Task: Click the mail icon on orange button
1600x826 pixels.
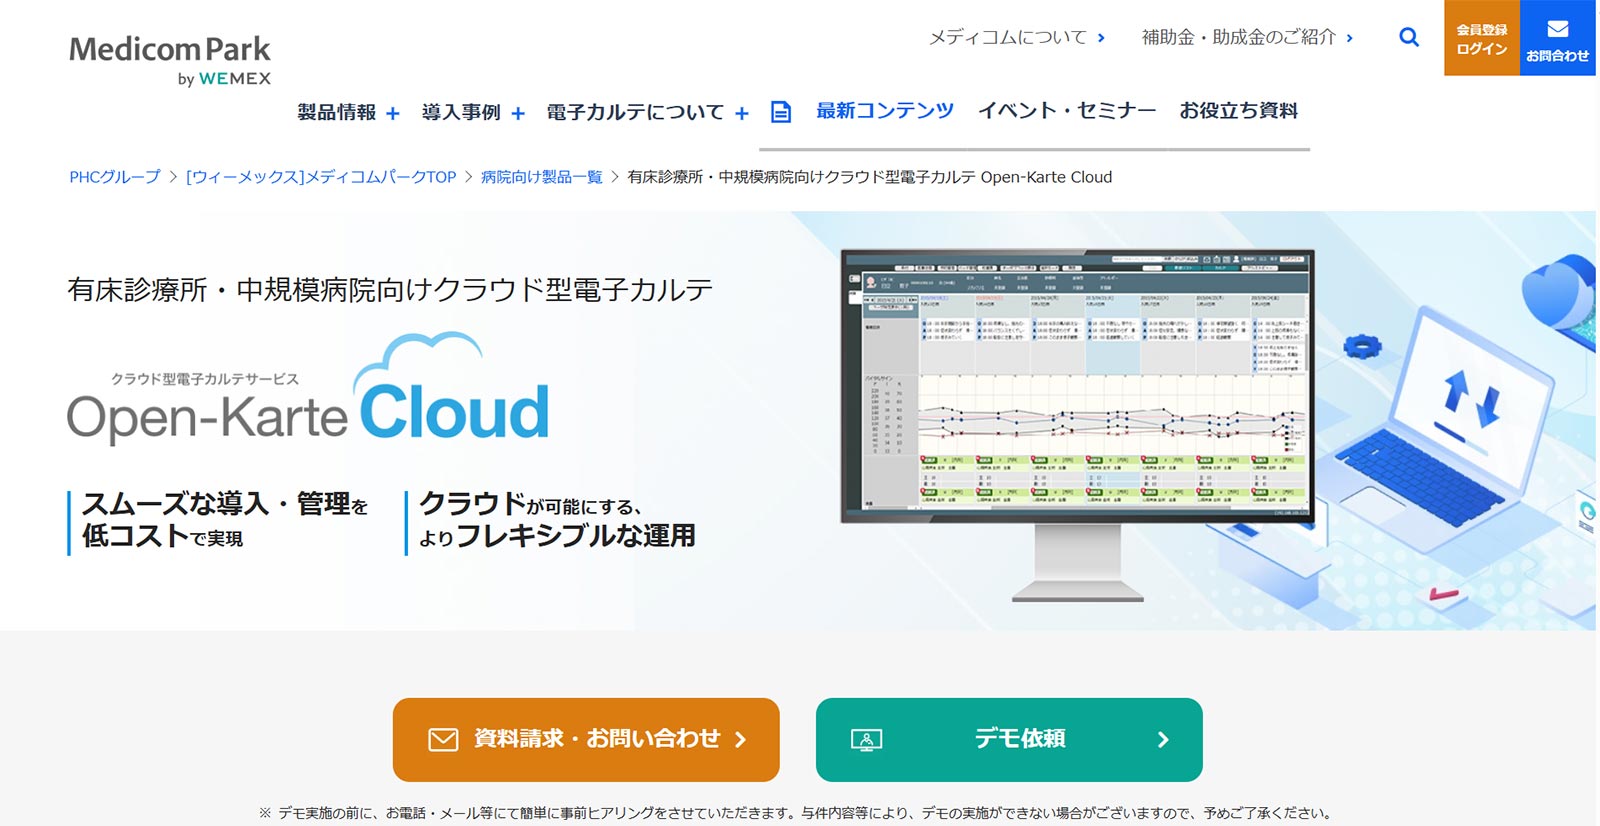Action: point(443,740)
